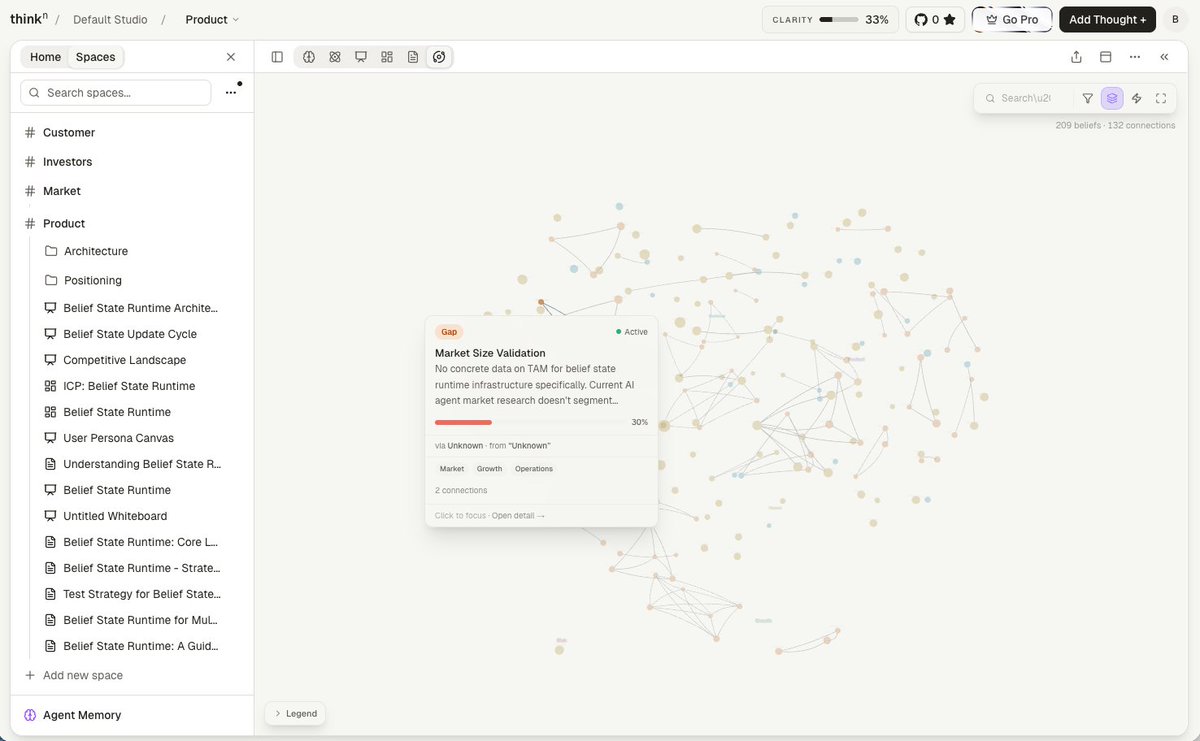Screen dimensions: 1200x741
Task: Click Add new space
Action: tap(74, 675)
